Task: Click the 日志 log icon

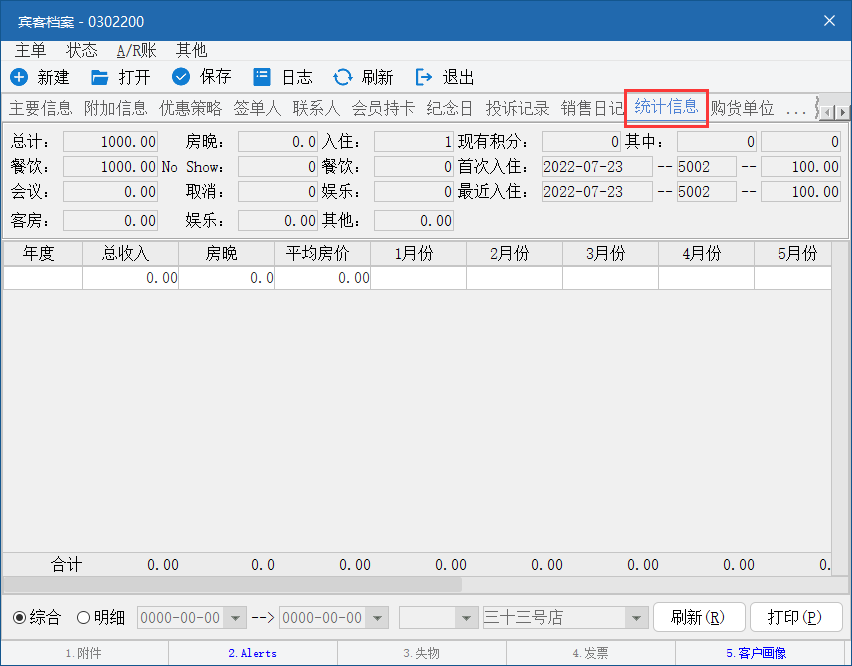Action: 262,77
